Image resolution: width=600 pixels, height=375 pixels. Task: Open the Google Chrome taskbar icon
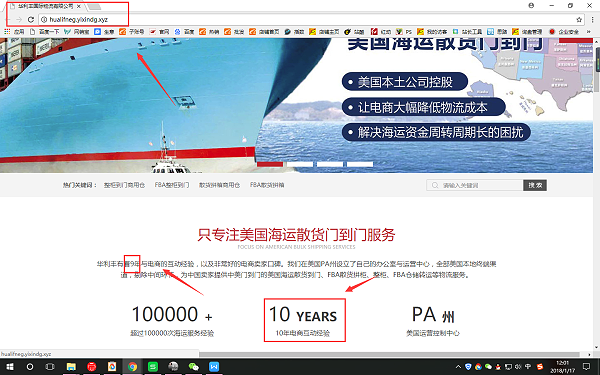(132, 367)
